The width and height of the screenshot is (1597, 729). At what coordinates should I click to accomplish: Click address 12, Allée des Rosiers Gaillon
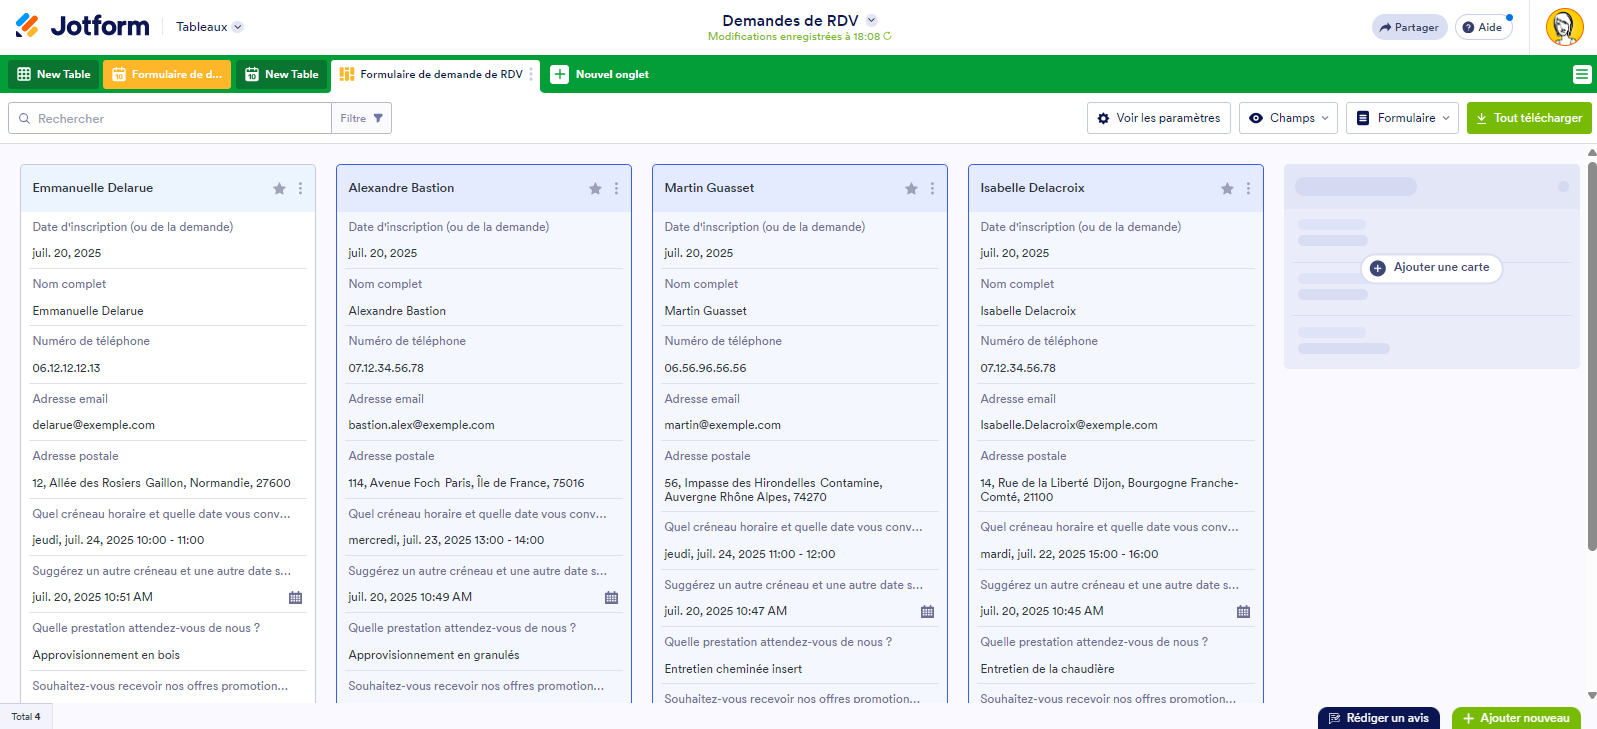[x=161, y=483]
